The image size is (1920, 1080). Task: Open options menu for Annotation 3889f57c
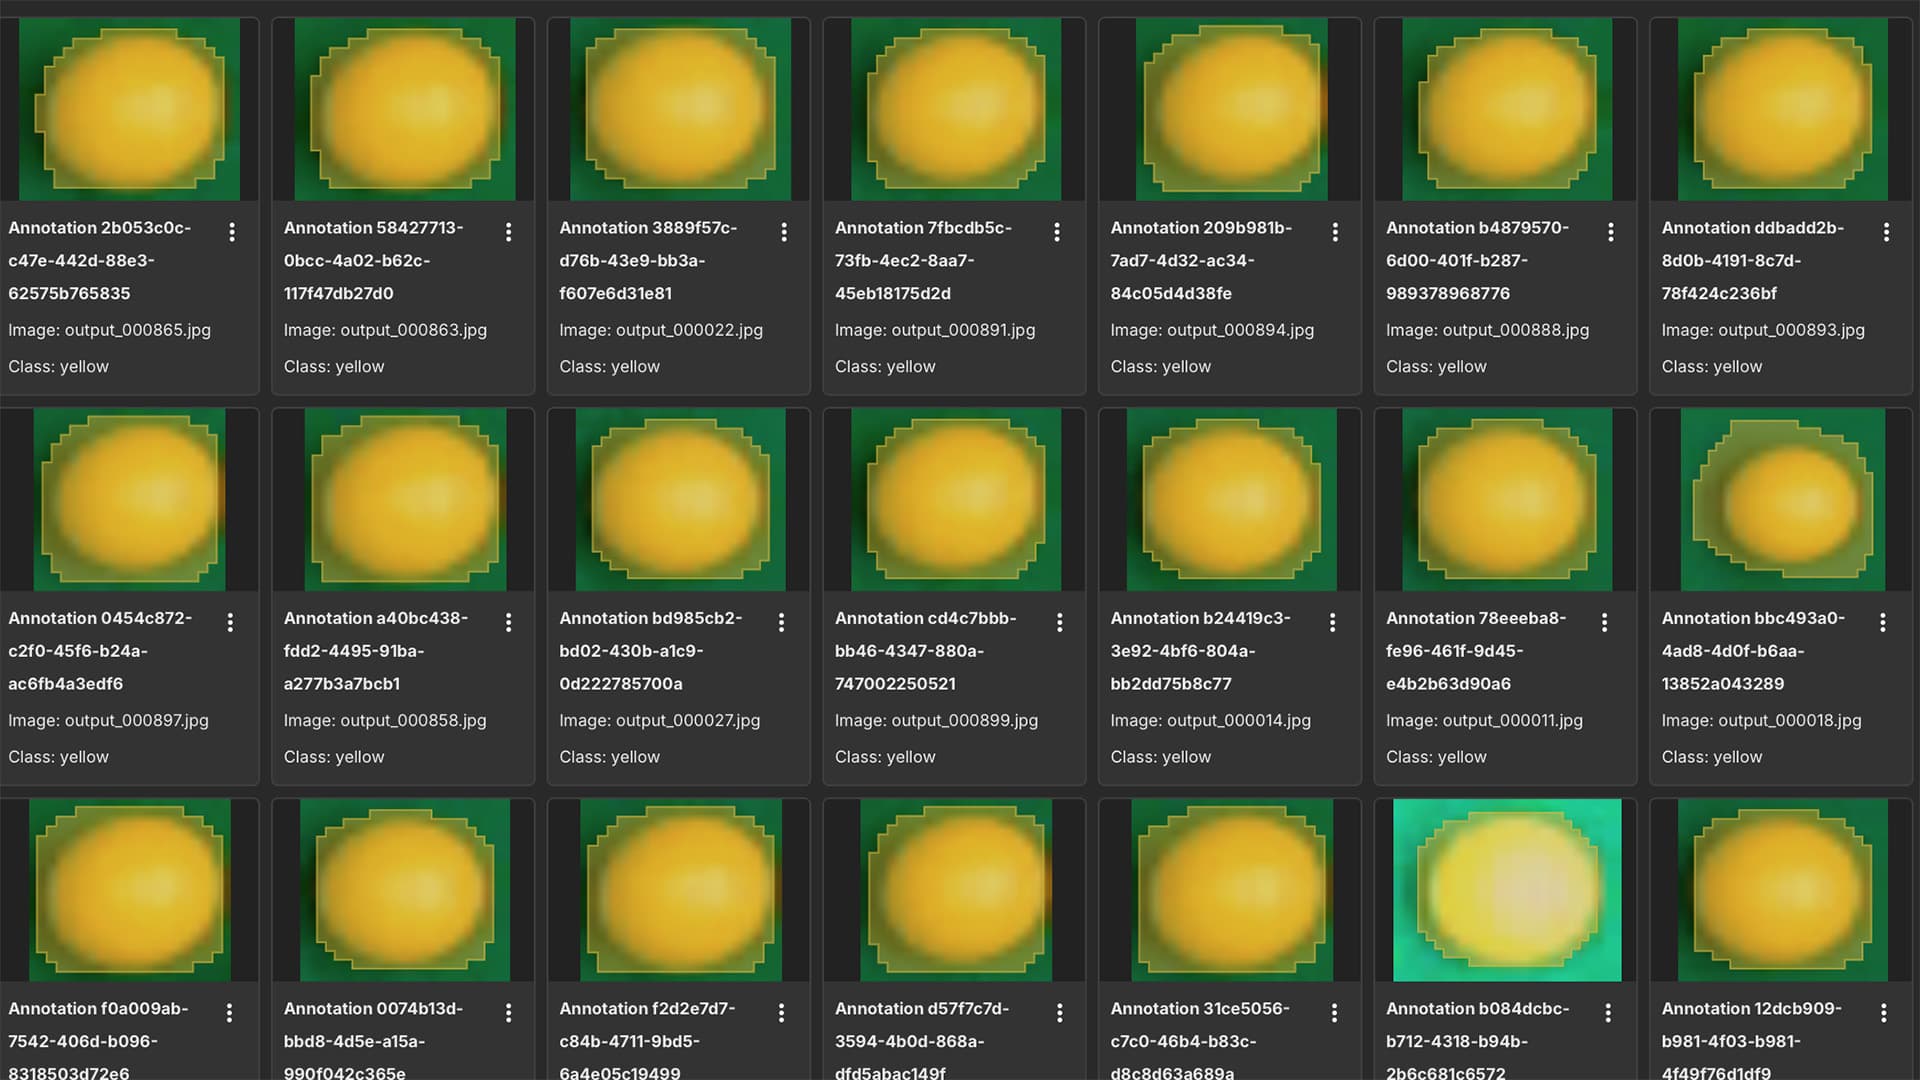(784, 232)
